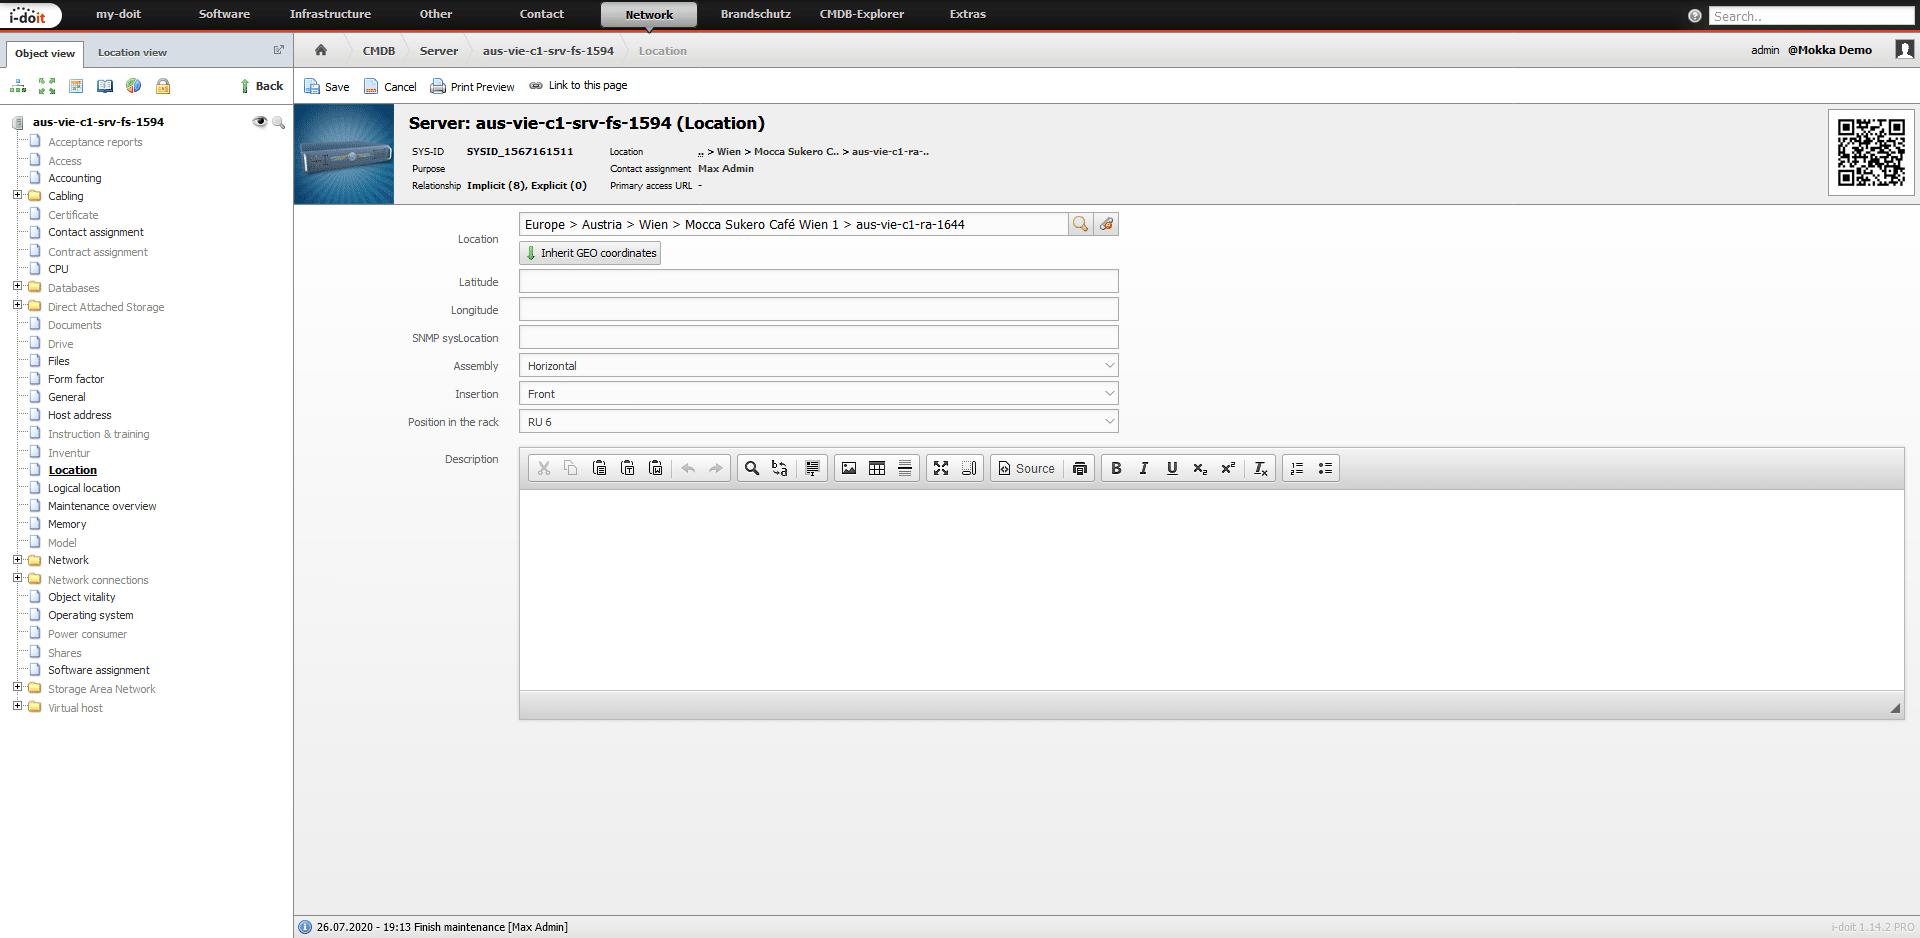
Task: Open the documentation book icon in the toolbar
Action: coord(105,87)
